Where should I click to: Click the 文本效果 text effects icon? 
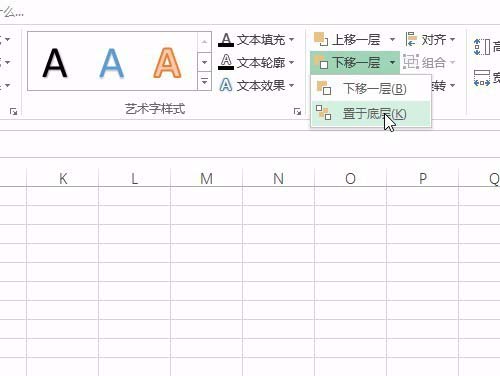[x=226, y=85]
